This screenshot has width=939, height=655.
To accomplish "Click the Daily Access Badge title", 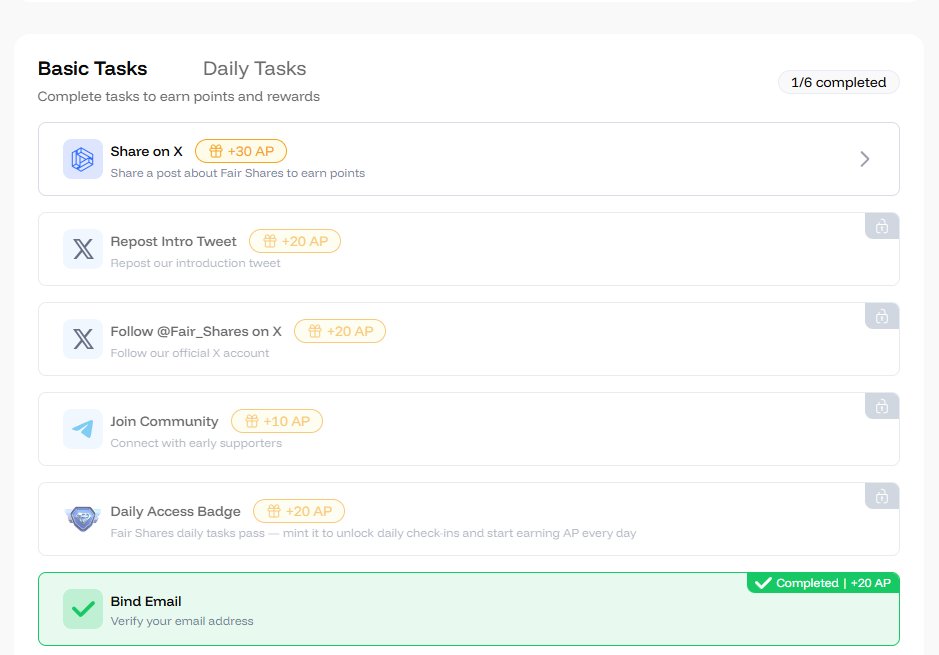I will [175, 511].
